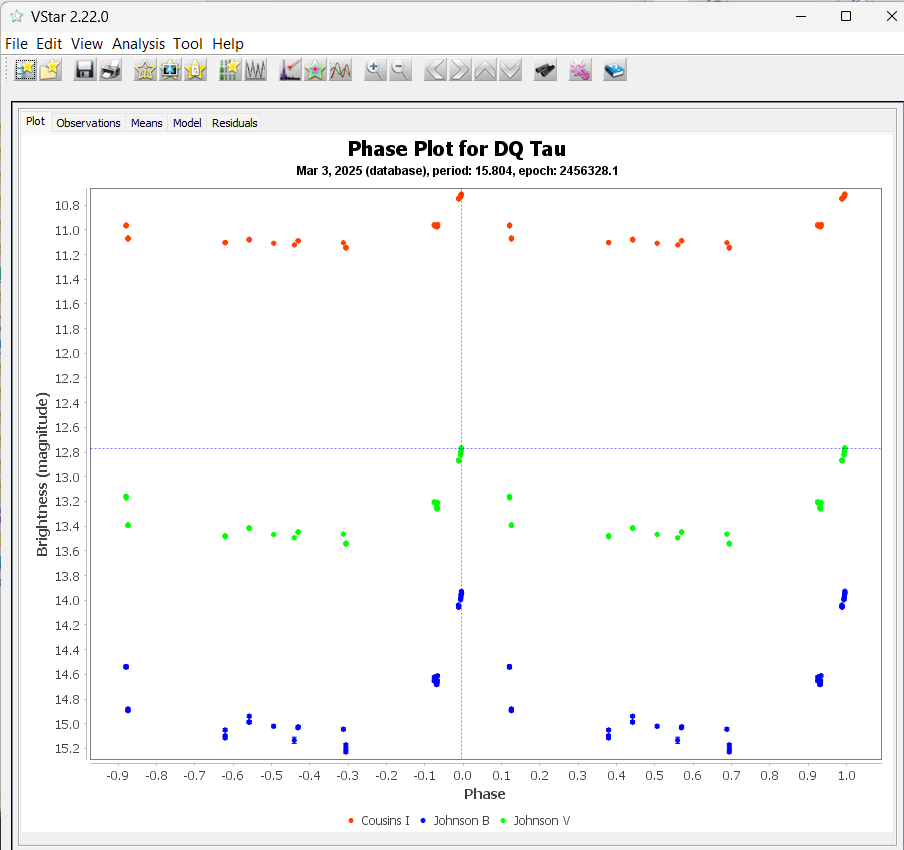The width and height of the screenshot is (904, 850).
Task: Click the star with chart (second star) icon
Action: click(170, 70)
